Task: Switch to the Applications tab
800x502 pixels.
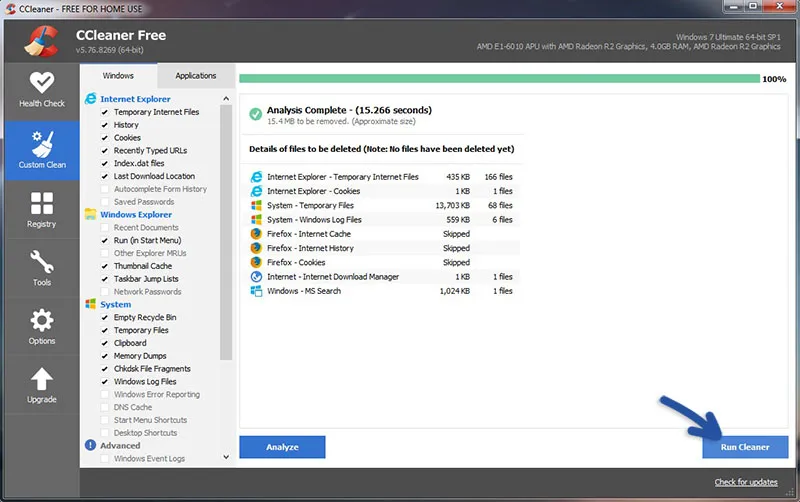Action: coord(196,76)
